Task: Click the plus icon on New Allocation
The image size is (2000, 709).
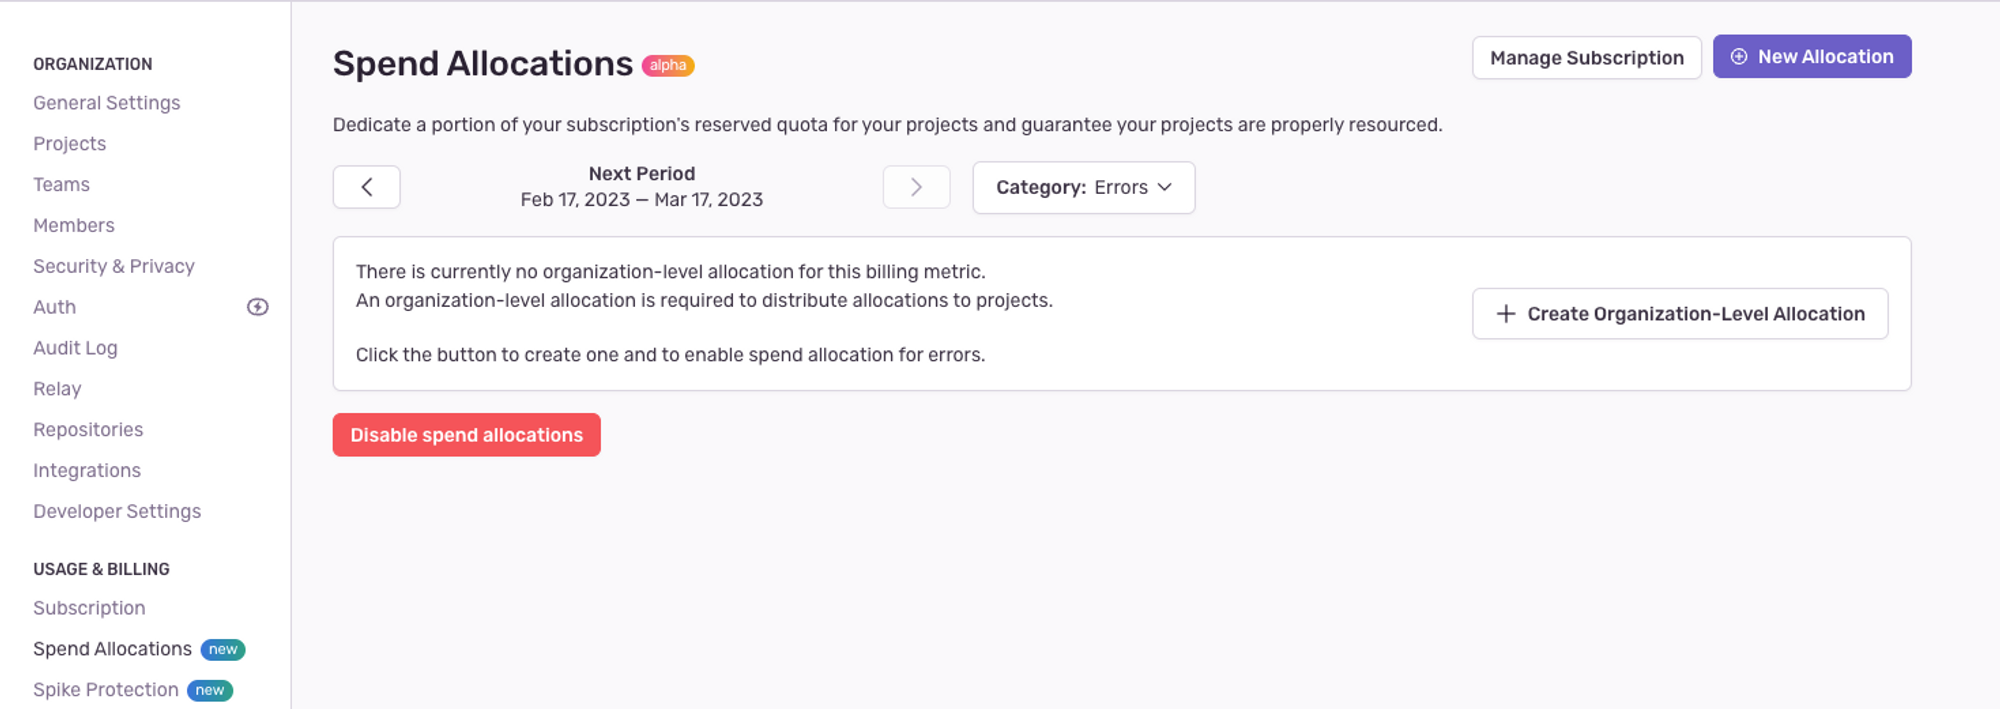Action: (1739, 56)
